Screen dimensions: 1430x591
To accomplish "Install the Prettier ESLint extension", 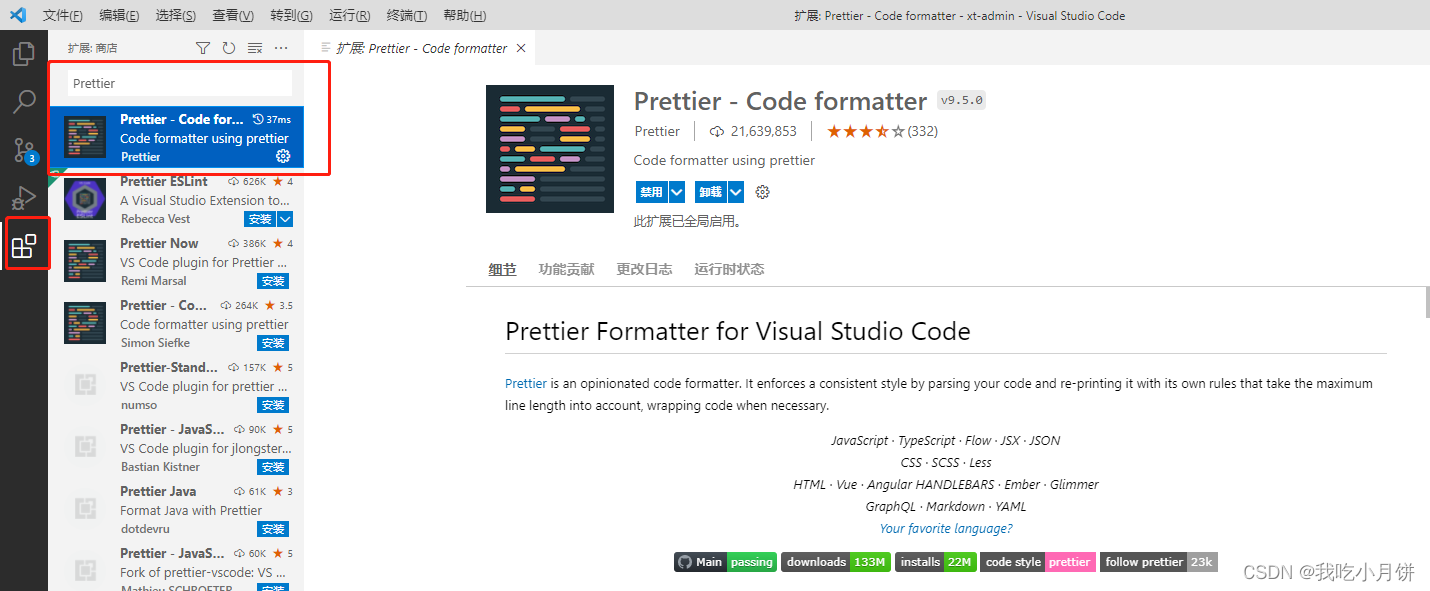I will [x=260, y=219].
